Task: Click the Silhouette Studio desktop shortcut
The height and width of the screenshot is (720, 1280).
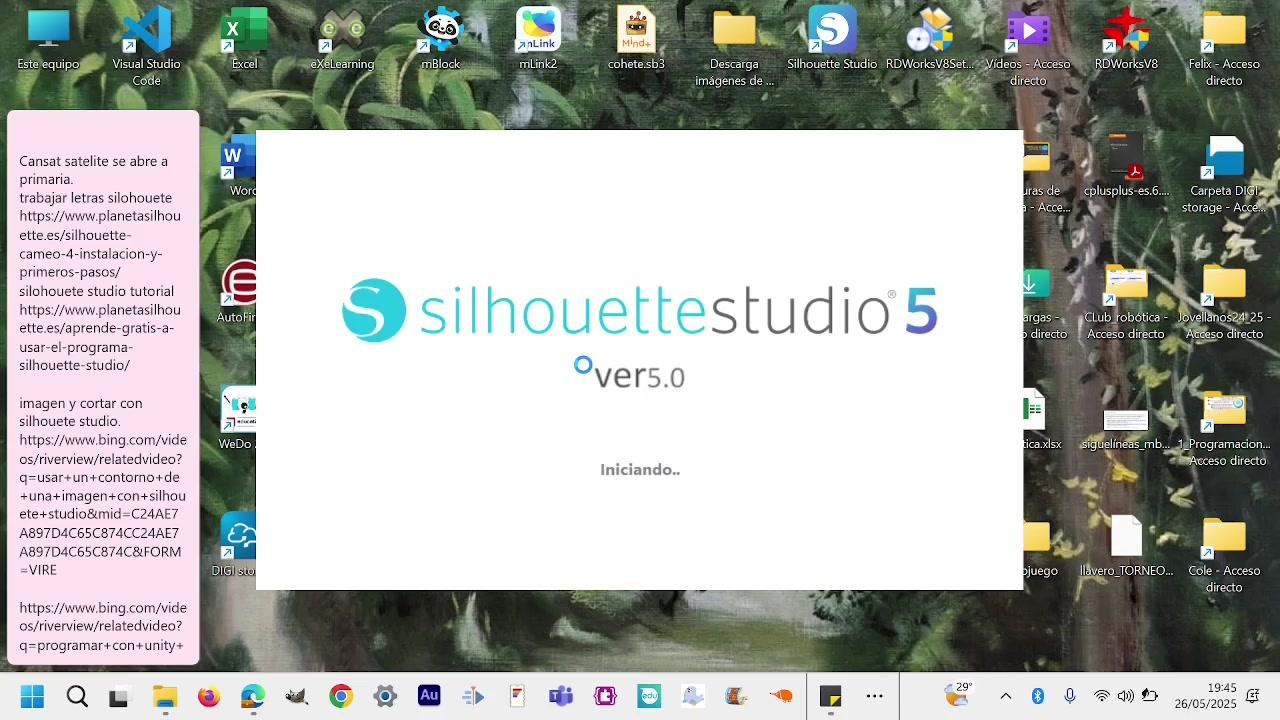Action: click(832, 40)
